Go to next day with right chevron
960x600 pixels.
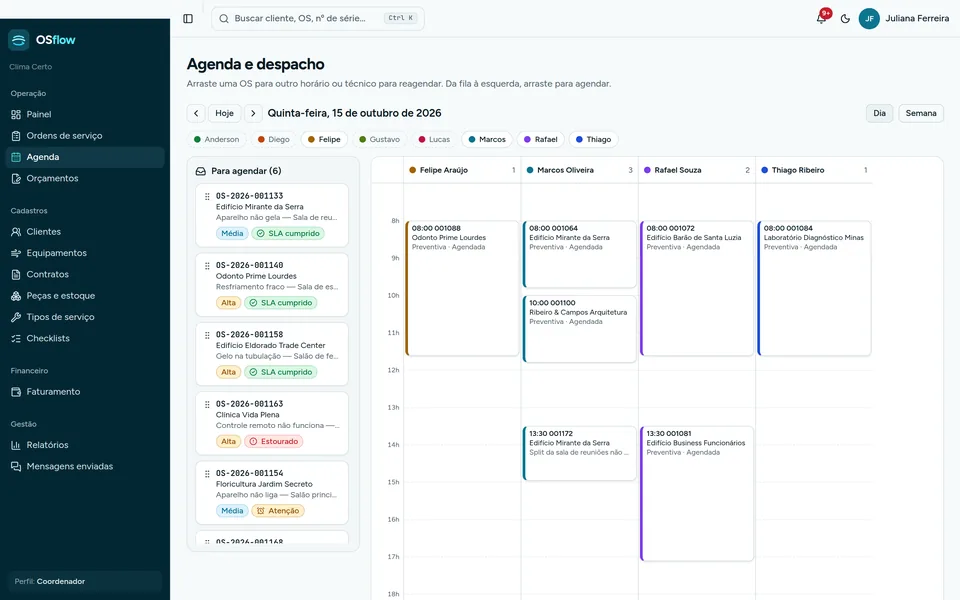click(x=253, y=113)
